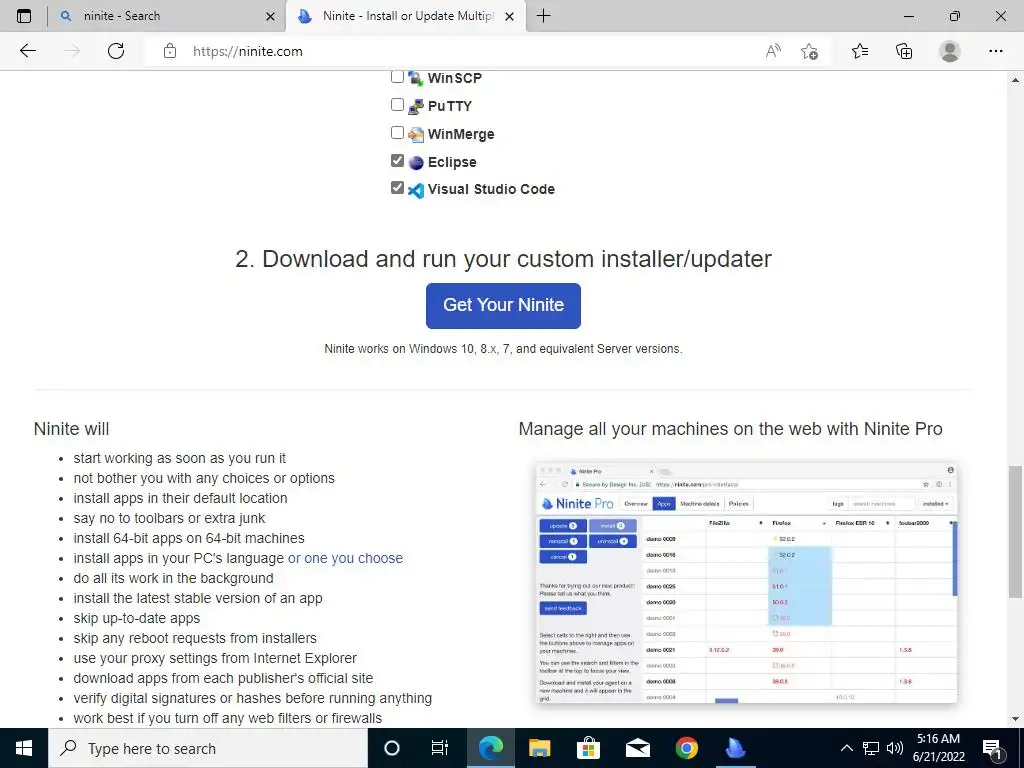Click the scrollbar up arrow
Screen dimensions: 1024x768
1015,80
